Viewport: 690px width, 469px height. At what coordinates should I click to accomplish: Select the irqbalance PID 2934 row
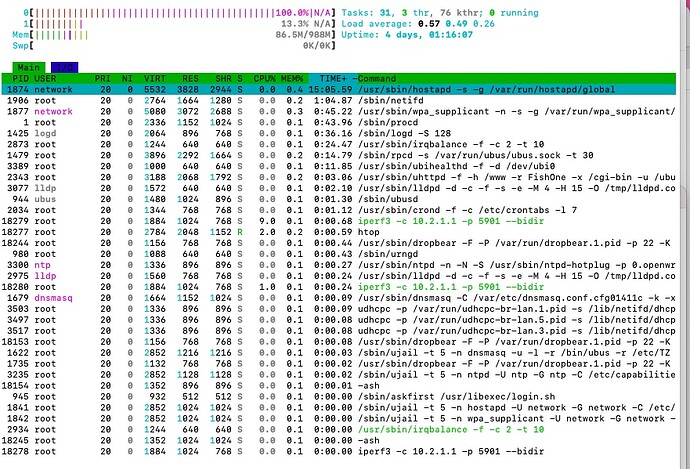(338, 430)
